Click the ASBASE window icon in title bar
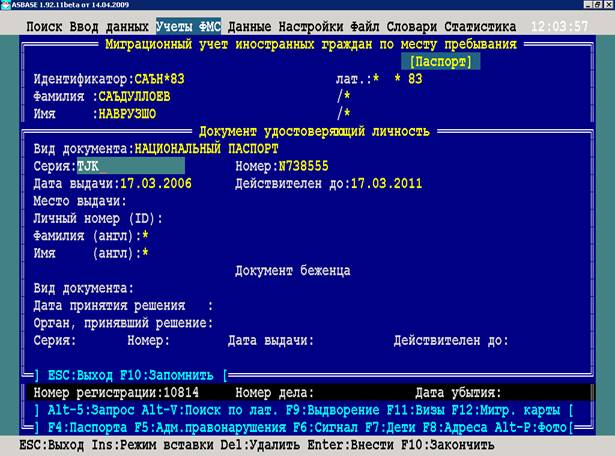This screenshot has height=456, width=615. point(5,4)
